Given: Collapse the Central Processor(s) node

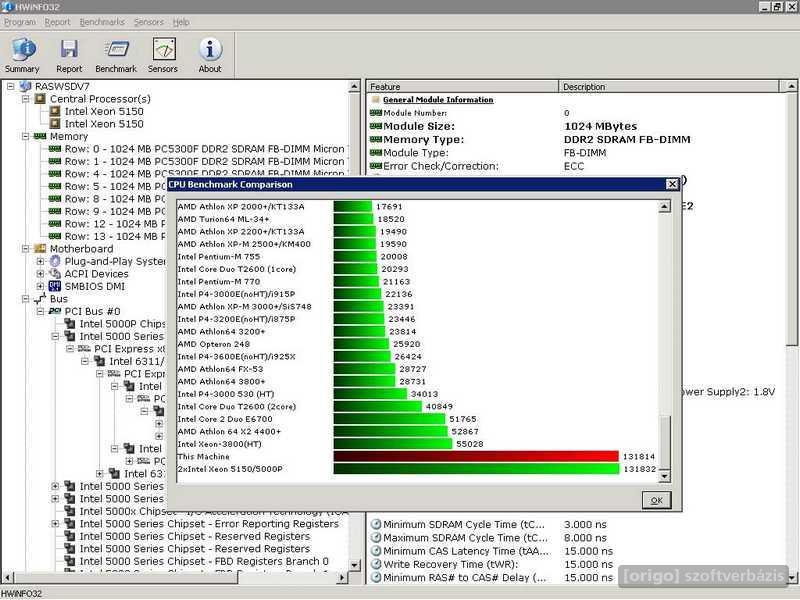Looking at the screenshot, I should [x=26, y=98].
